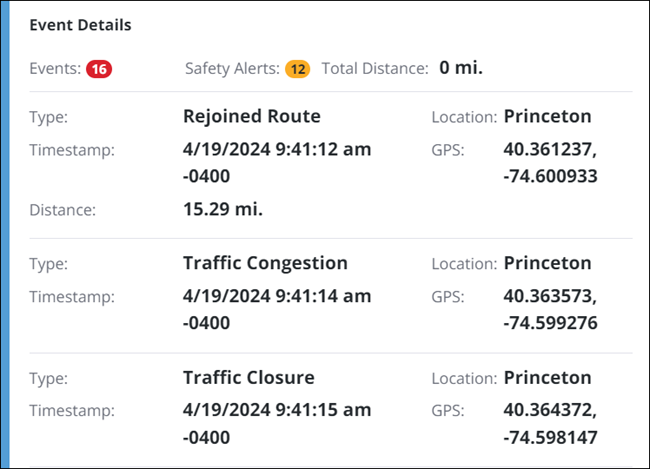Select the Traffic Congestion event type
This screenshot has width=650, height=469.
(265, 264)
